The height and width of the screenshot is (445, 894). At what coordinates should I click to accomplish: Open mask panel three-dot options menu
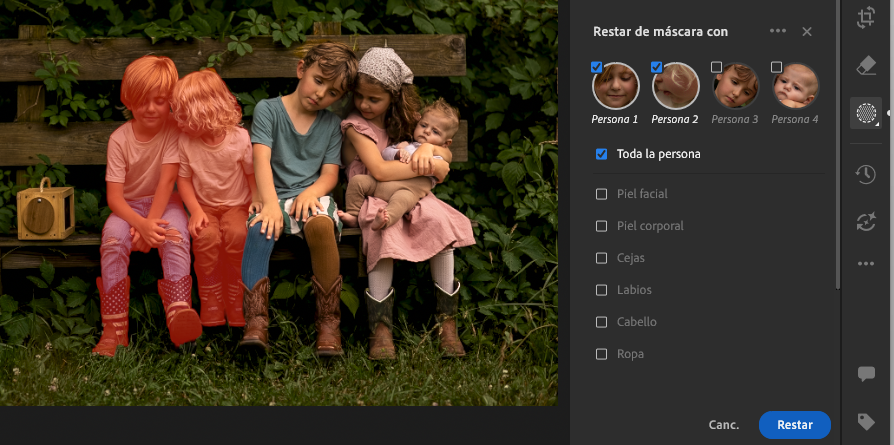[777, 31]
